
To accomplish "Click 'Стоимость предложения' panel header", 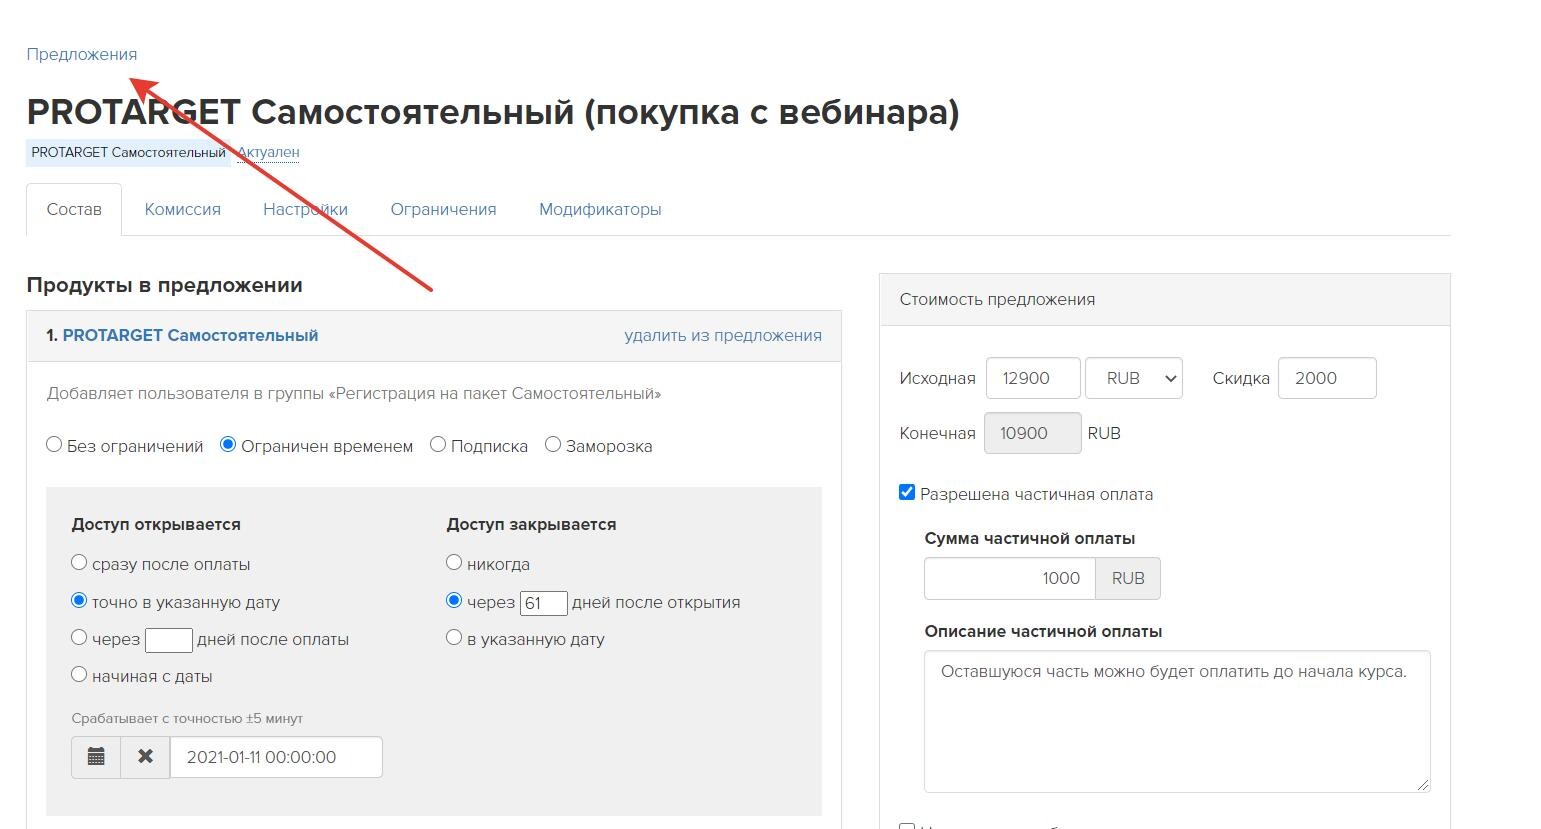I will [x=1165, y=299].
